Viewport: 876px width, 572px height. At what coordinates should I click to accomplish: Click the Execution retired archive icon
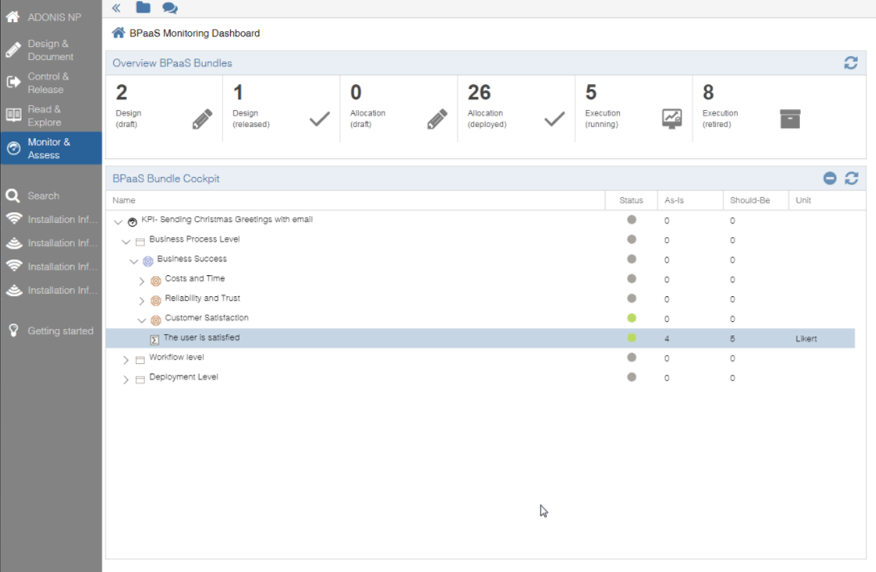[789, 119]
